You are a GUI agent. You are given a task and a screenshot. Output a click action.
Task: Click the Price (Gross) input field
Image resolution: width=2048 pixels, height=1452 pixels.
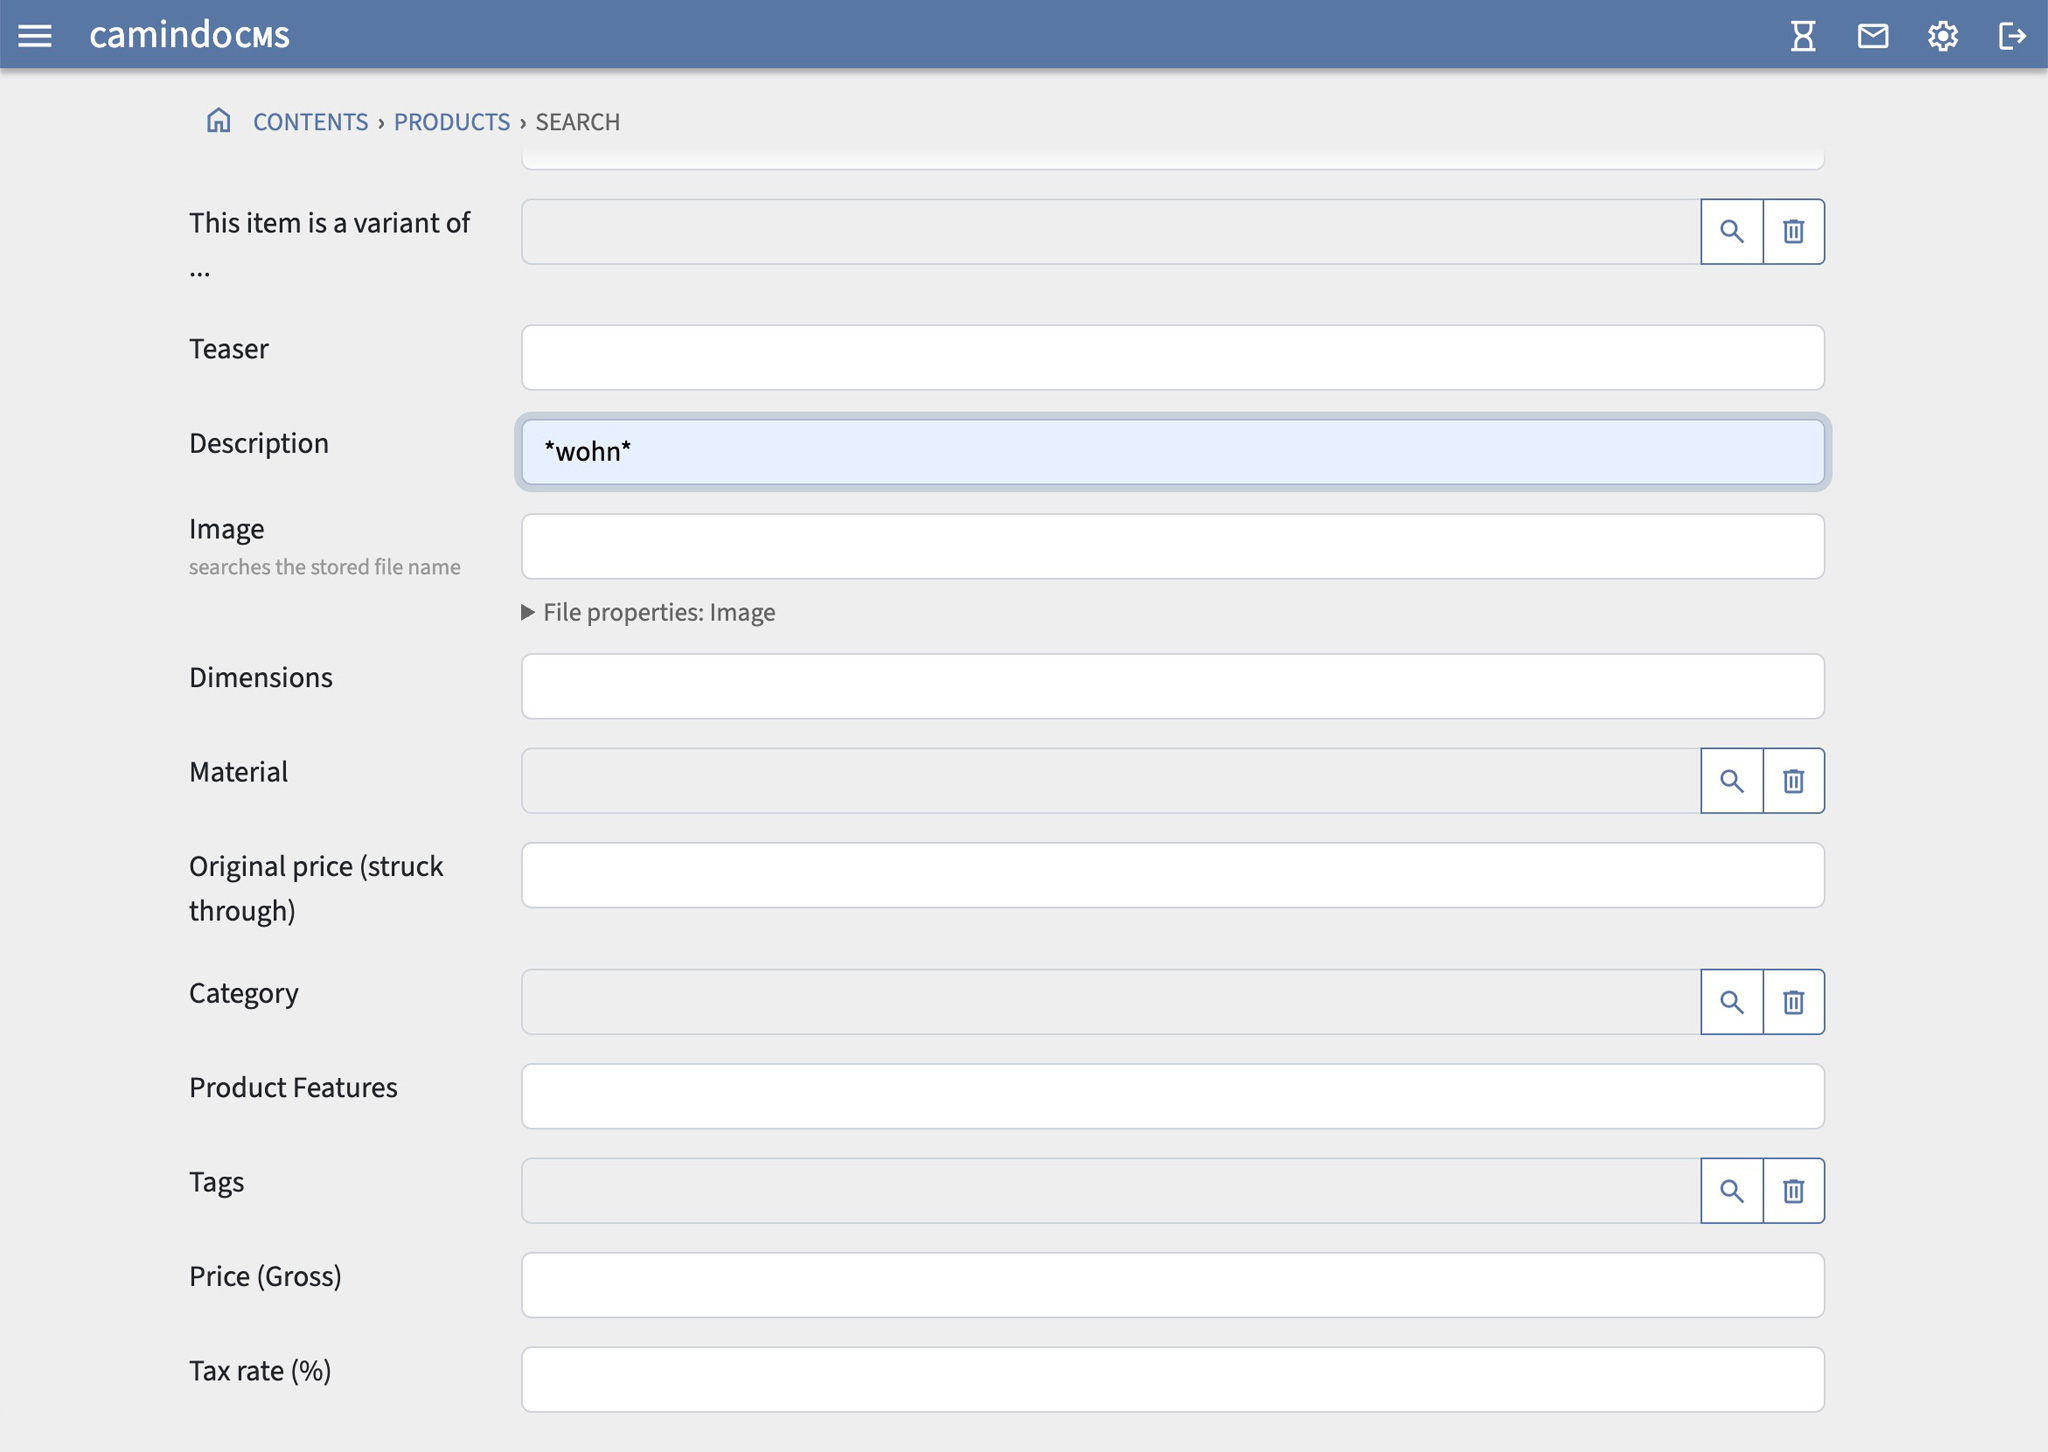pyautogui.click(x=1172, y=1285)
